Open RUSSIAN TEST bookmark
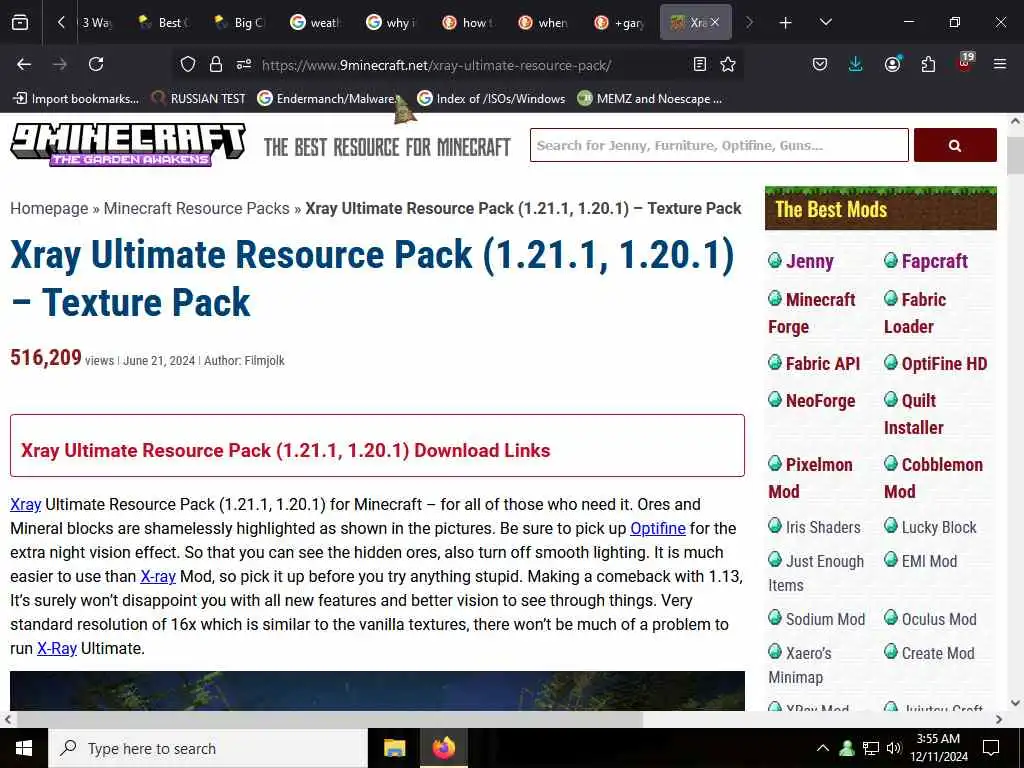 199,99
